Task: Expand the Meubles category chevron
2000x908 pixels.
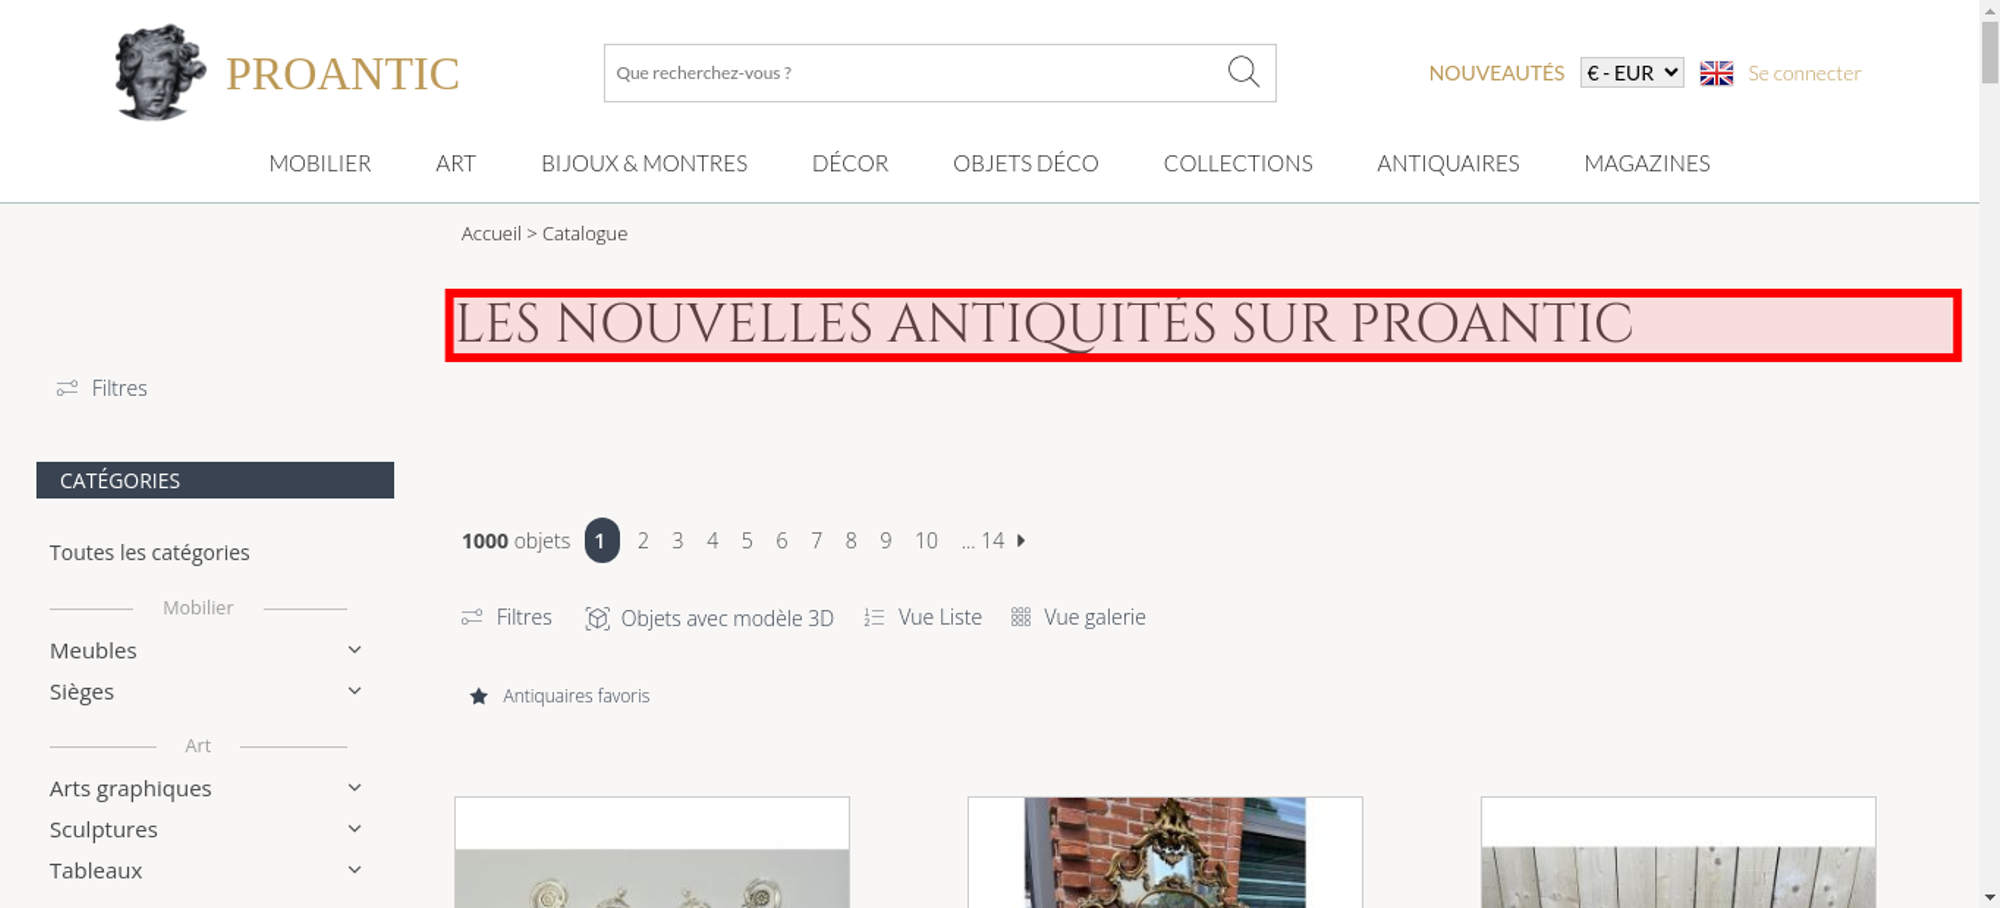Action: click(354, 650)
